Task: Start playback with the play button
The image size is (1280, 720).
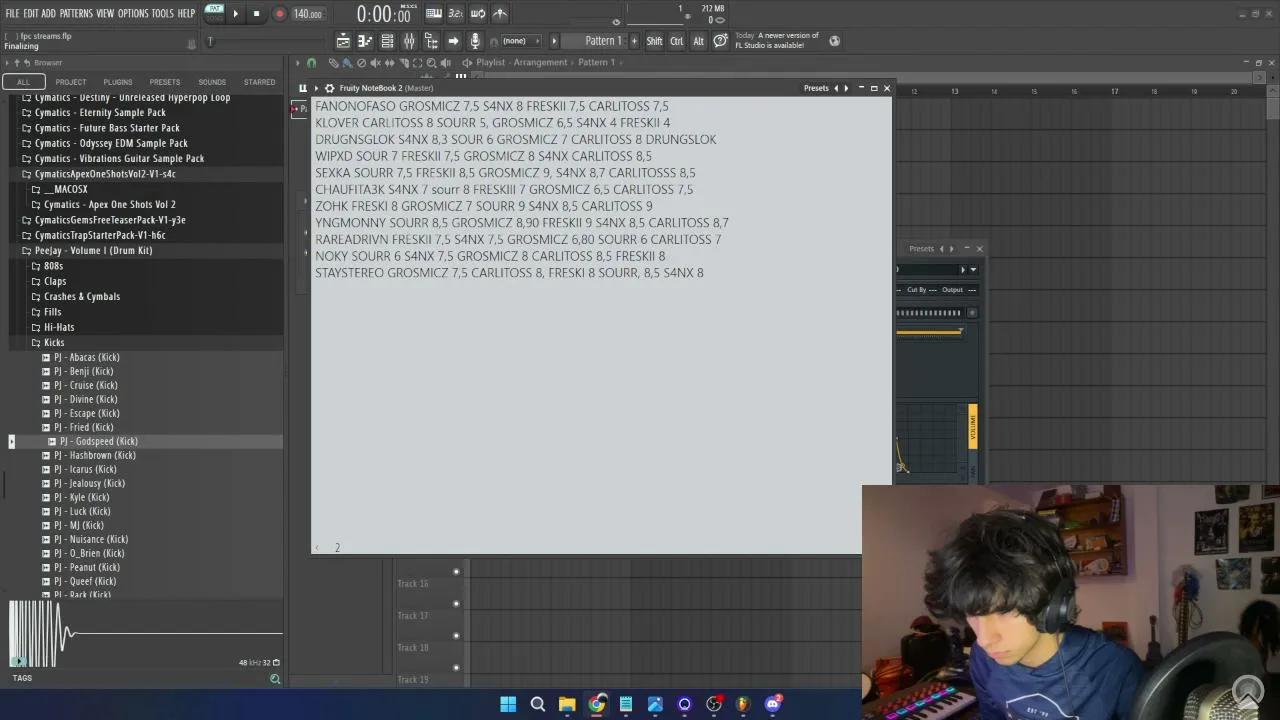Action: pyautogui.click(x=236, y=14)
